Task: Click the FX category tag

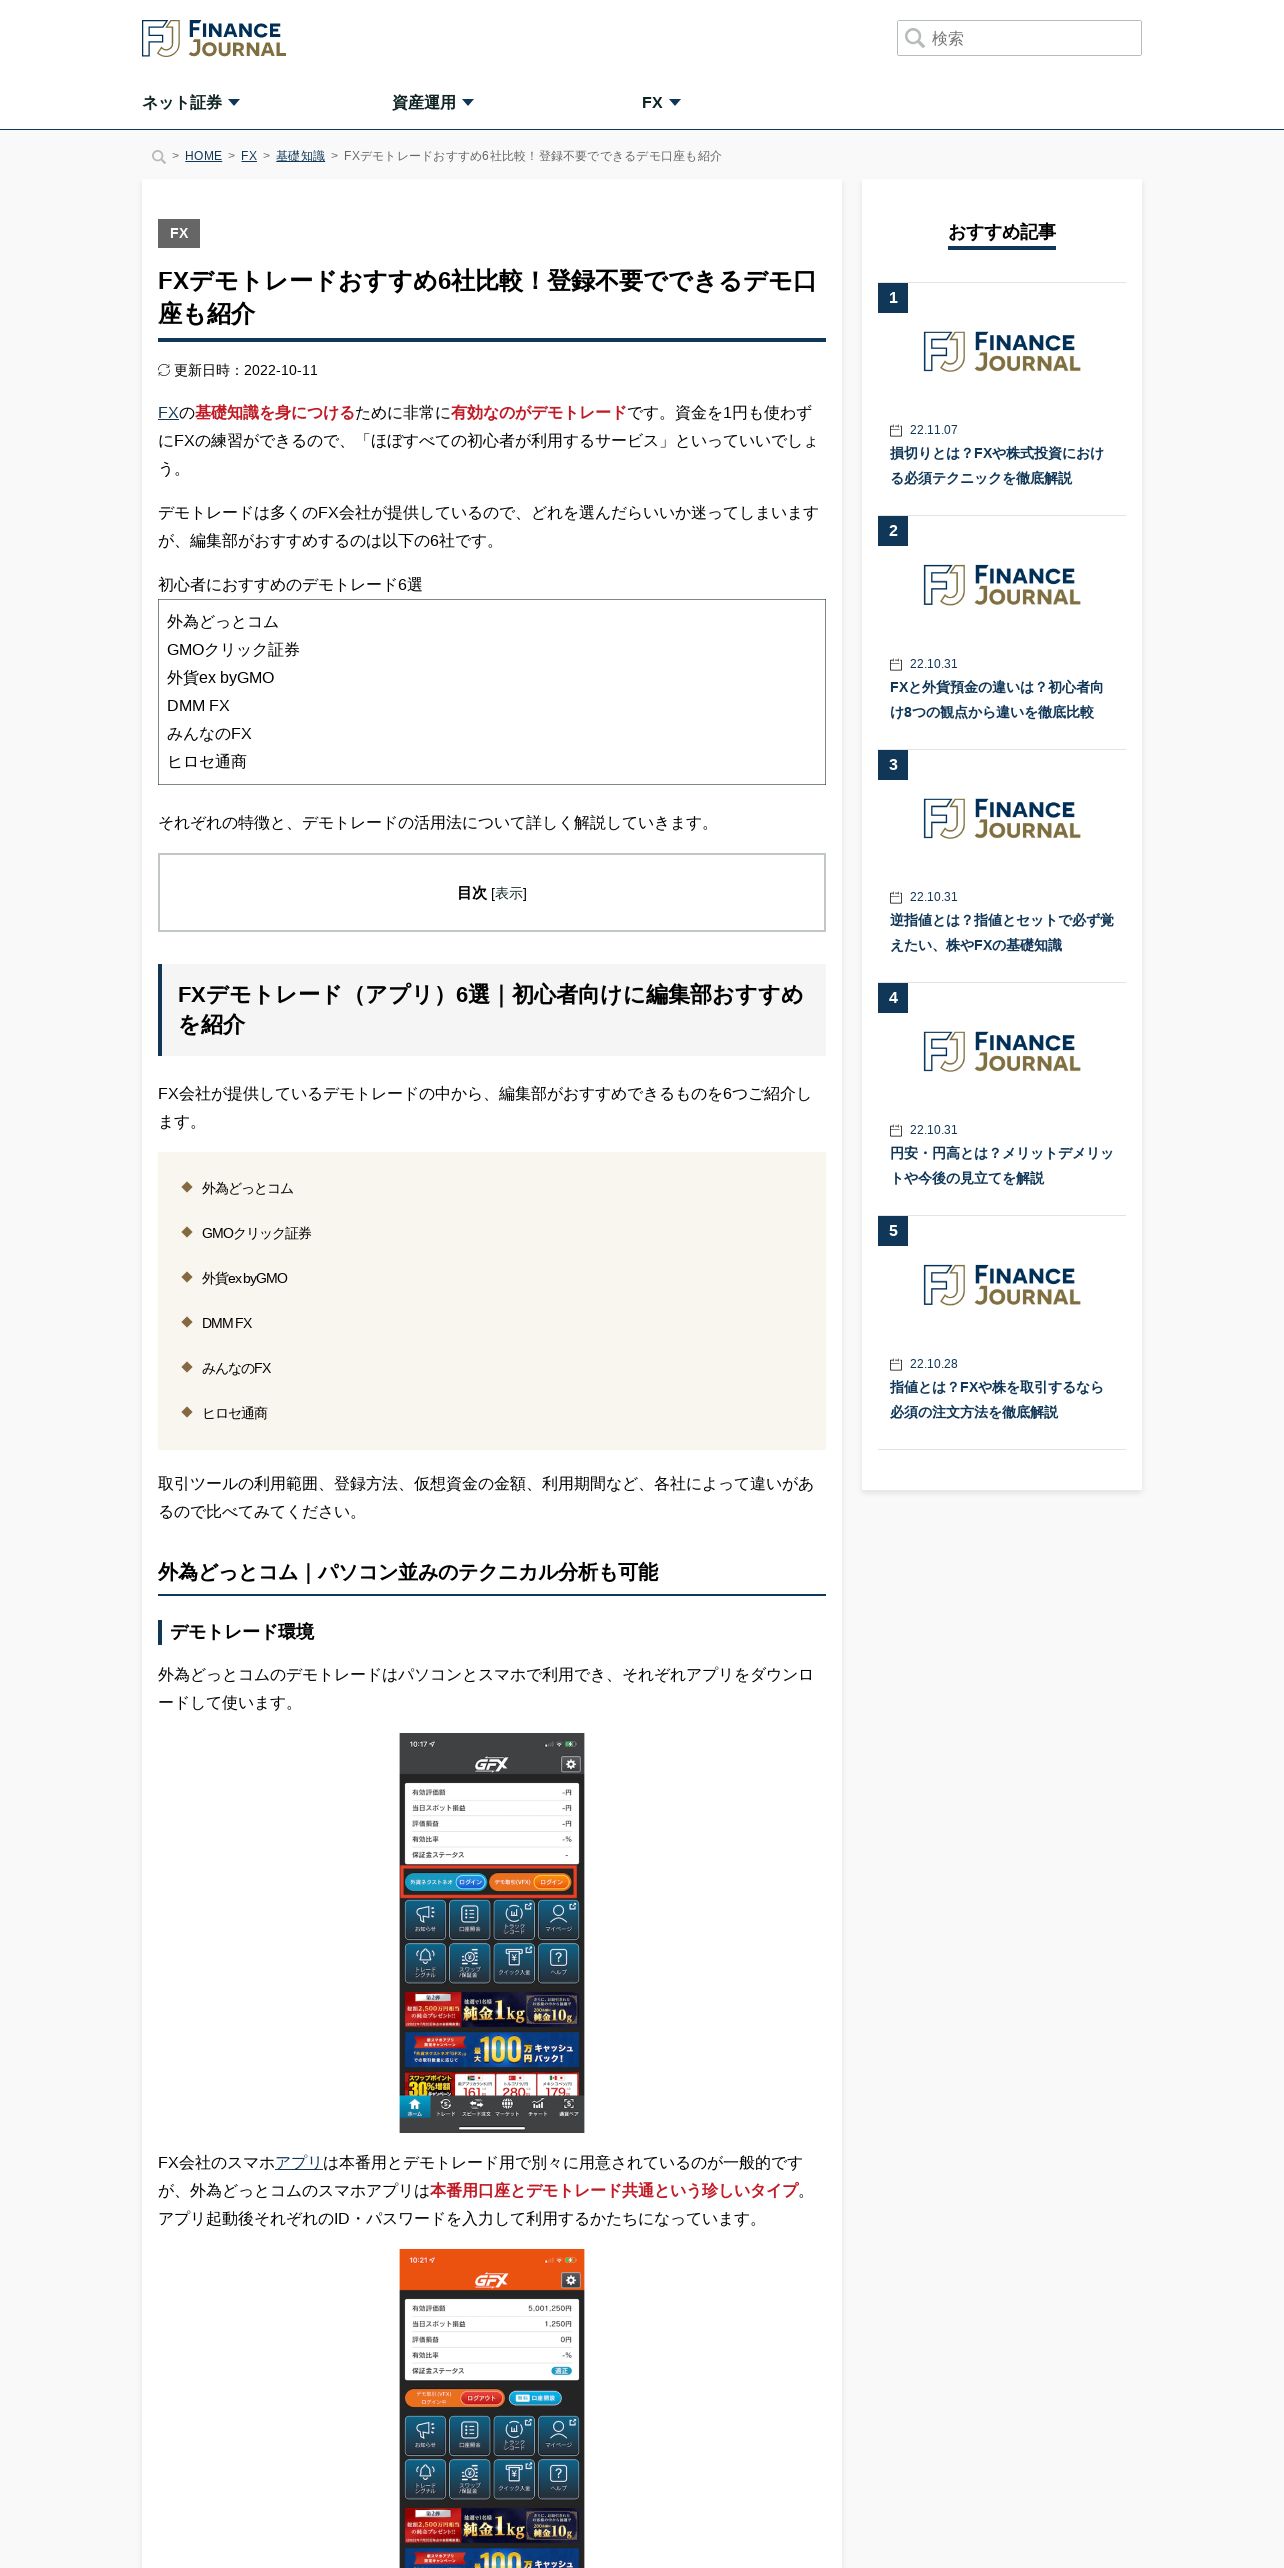Action: [179, 233]
